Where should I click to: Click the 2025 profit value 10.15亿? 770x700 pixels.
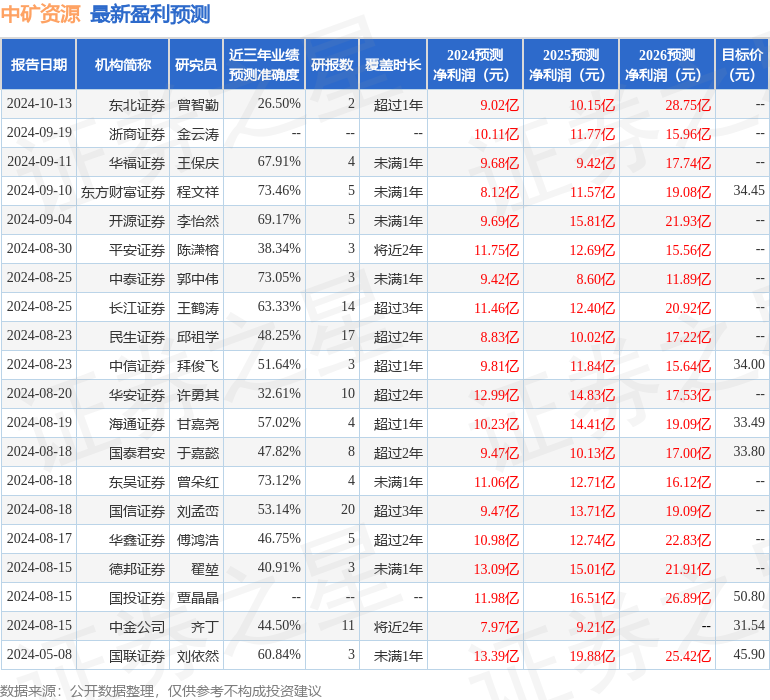tap(592, 105)
